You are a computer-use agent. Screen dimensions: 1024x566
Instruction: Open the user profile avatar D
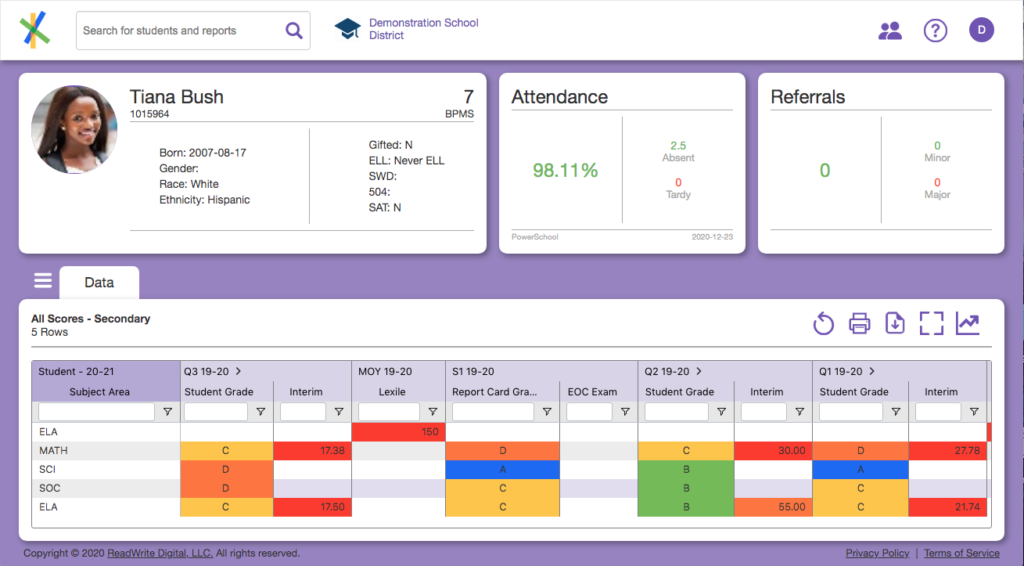pyautogui.click(x=981, y=31)
